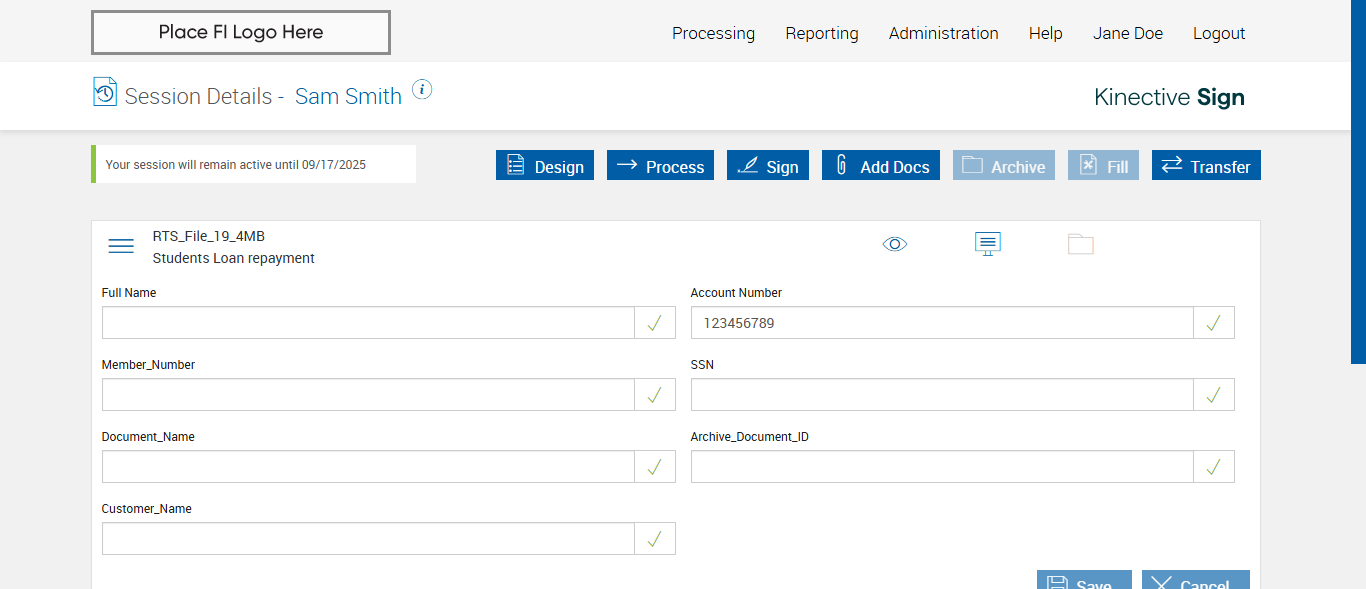Toggle document preview eye icon
Screen dimensions: 1366x589
[895, 244]
